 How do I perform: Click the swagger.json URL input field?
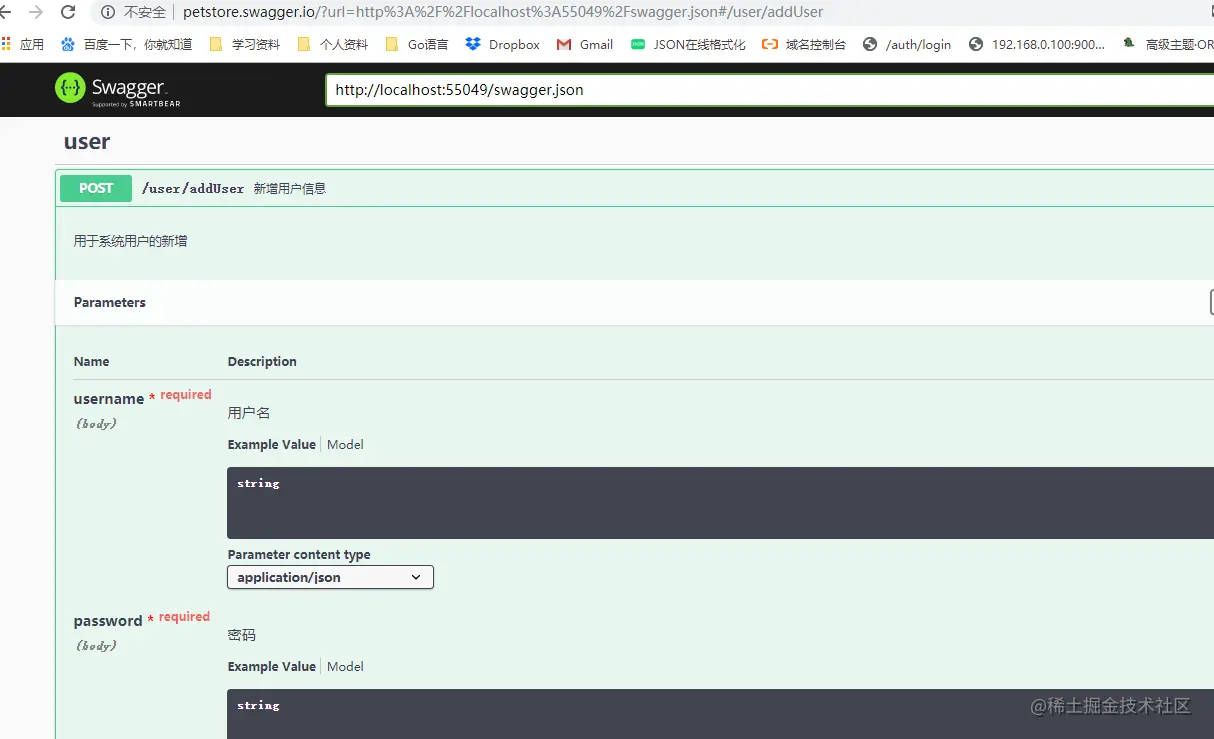(x=770, y=90)
